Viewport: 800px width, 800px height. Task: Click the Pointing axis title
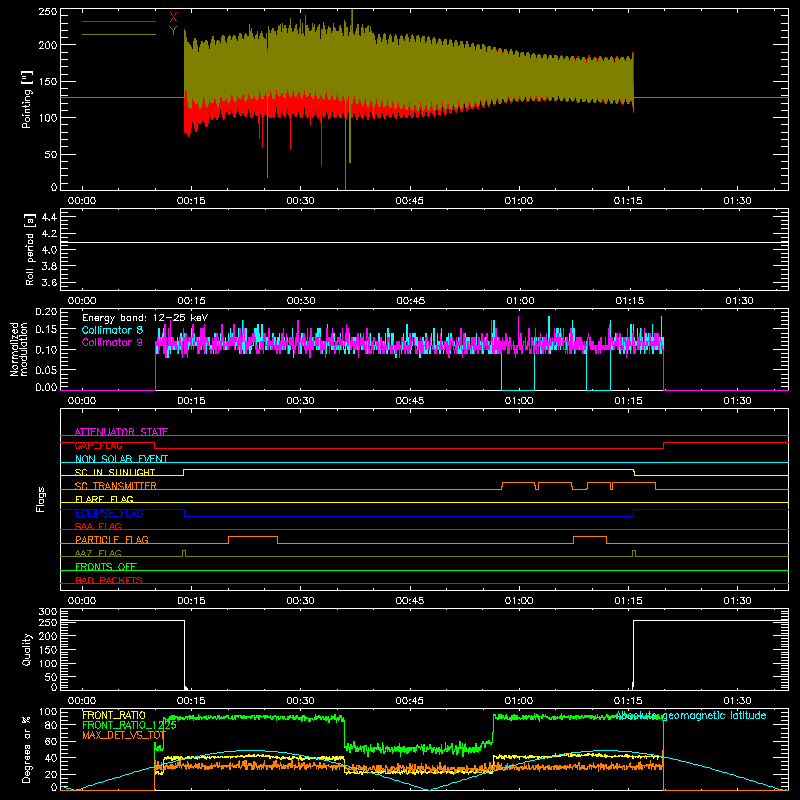tap(27, 99)
